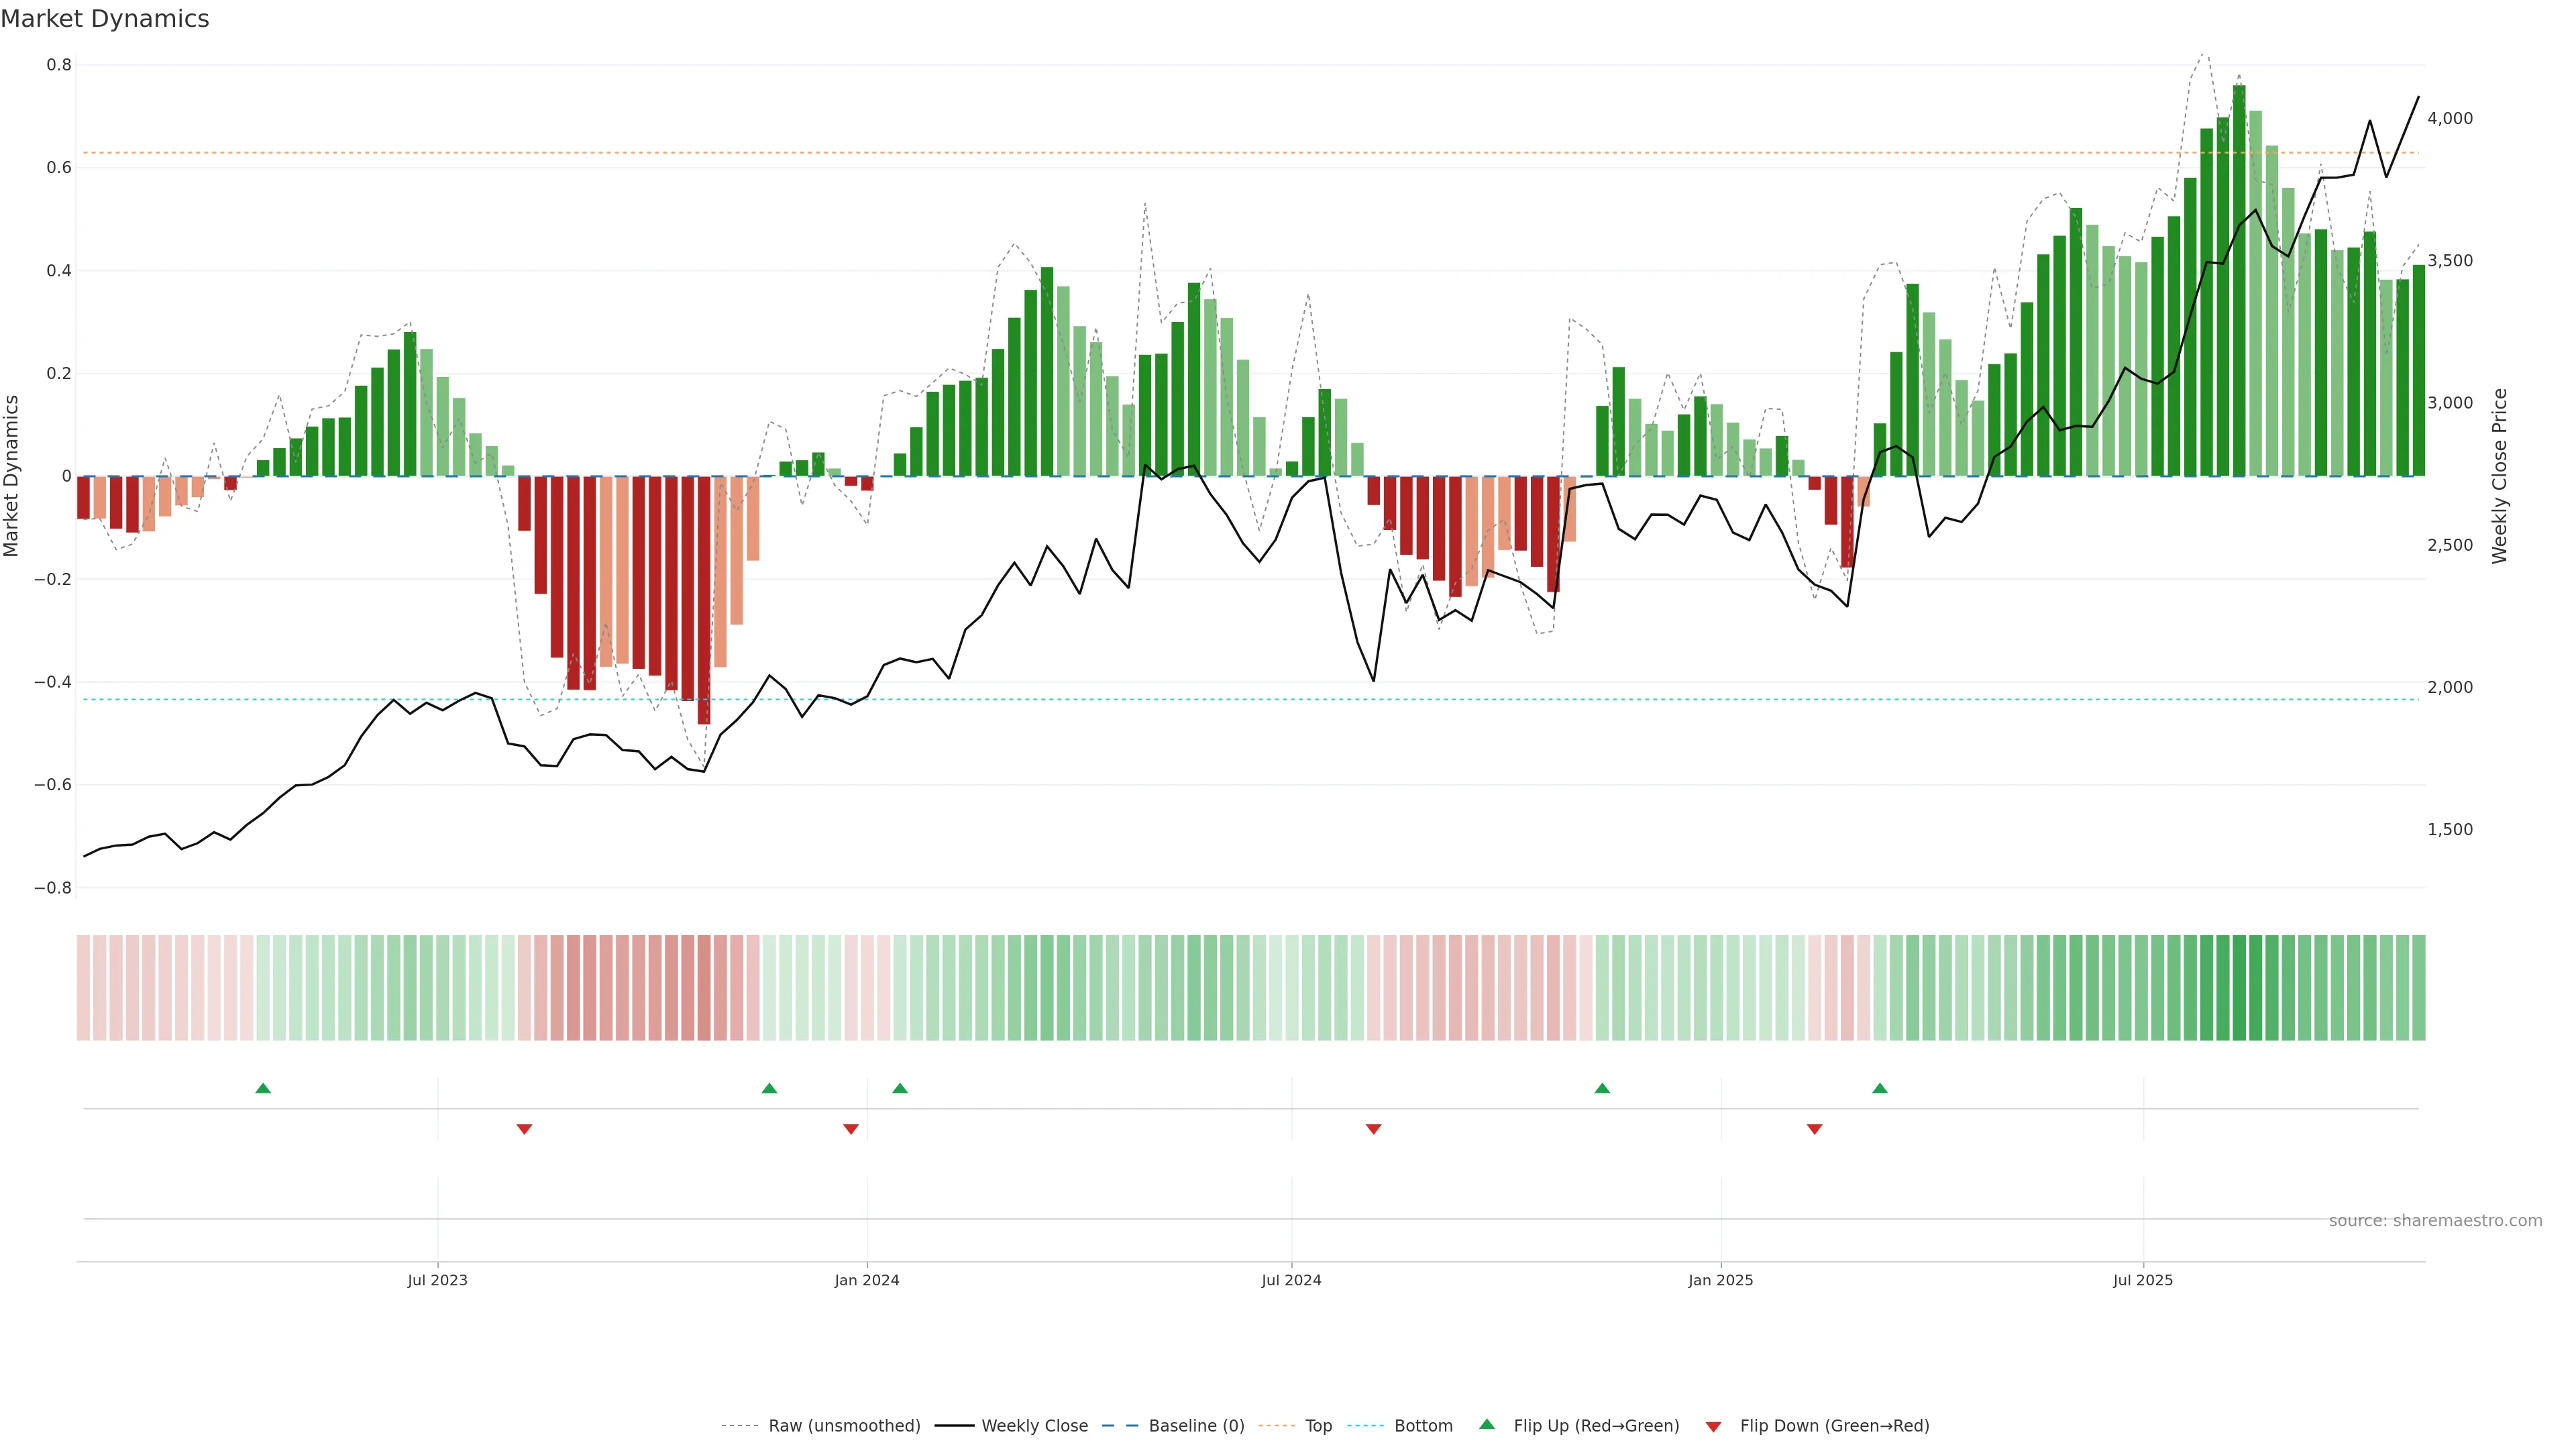This screenshot has height=1449, width=2576.
Task: Click the Market Dynamics chart title
Action: click(105, 19)
